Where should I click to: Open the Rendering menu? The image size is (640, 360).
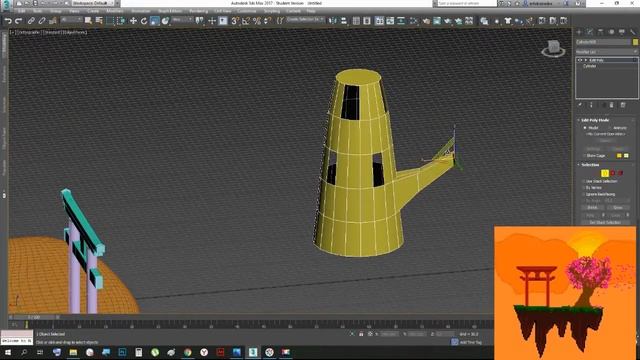tap(199, 11)
